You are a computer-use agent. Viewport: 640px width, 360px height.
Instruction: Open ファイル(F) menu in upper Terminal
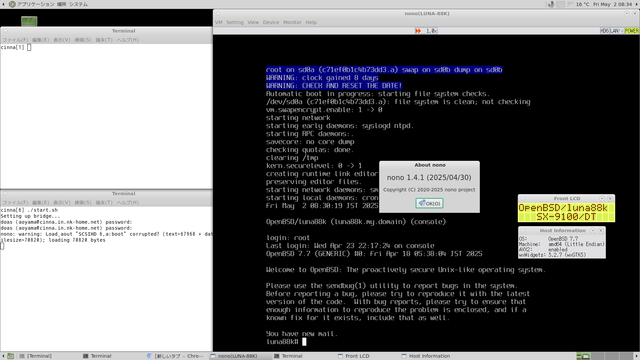coord(15,40)
